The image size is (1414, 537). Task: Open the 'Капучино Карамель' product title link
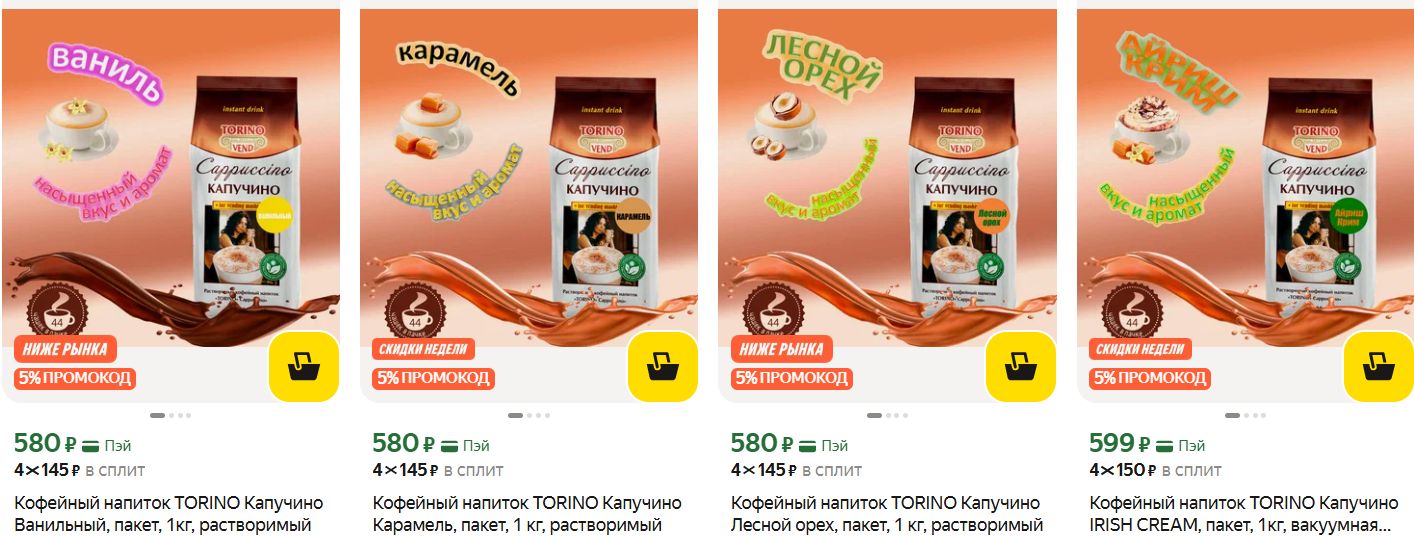(x=527, y=513)
